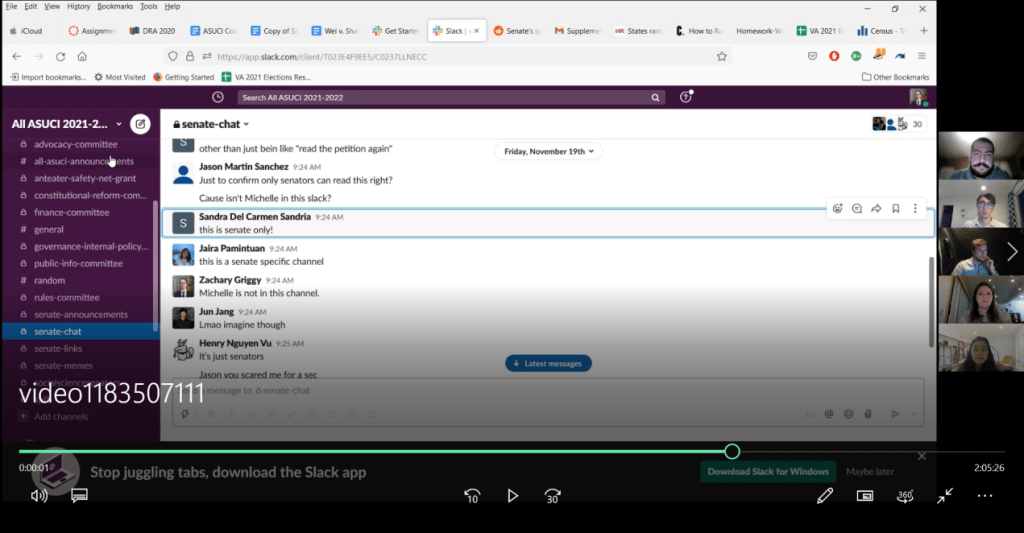Bookmark the highlighted message
The width and height of the screenshot is (1024, 533).
pos(896,208)
